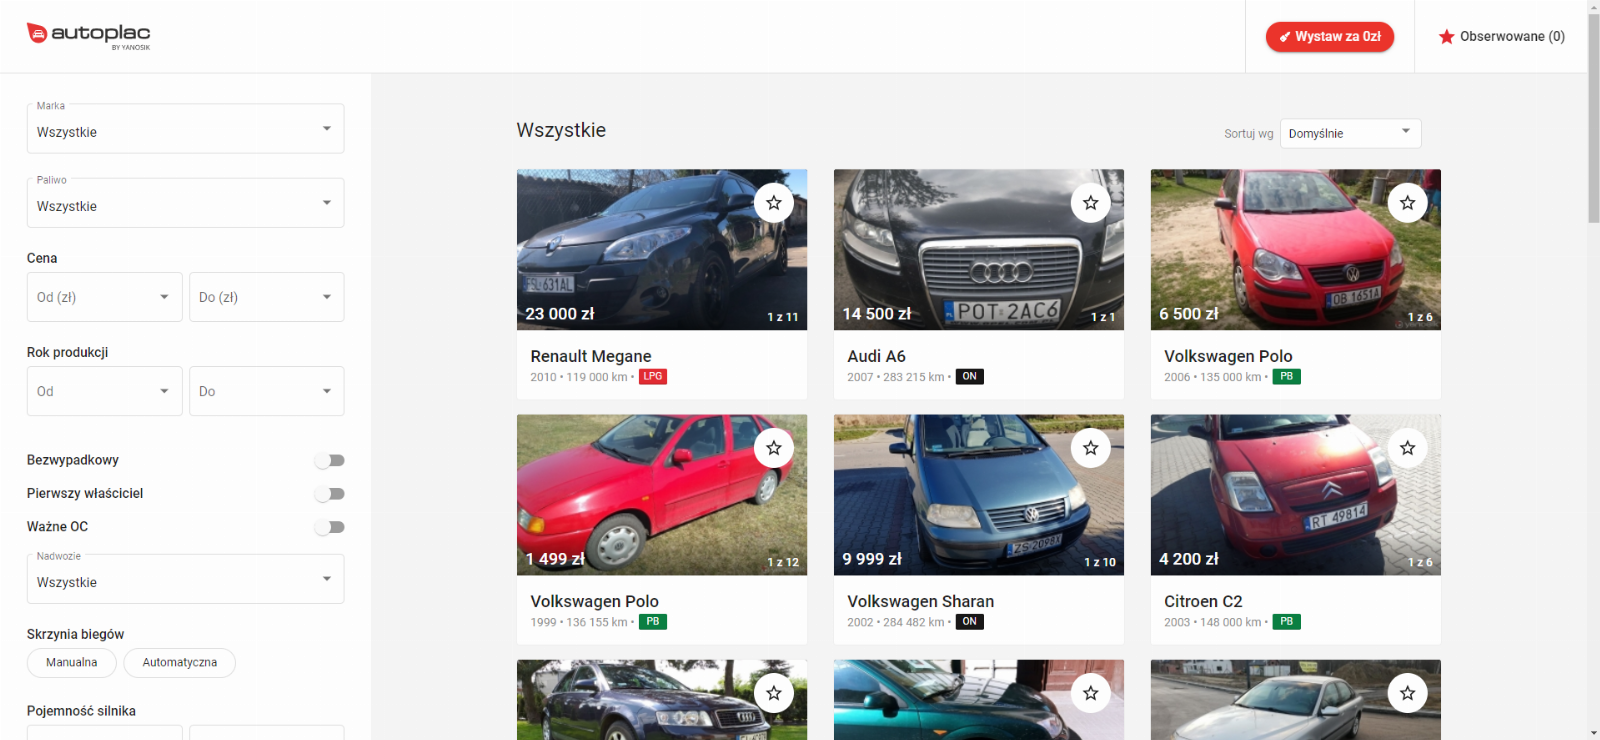
Task: Star the Renault Megane listing as favorite
Action: pos(774,203)
